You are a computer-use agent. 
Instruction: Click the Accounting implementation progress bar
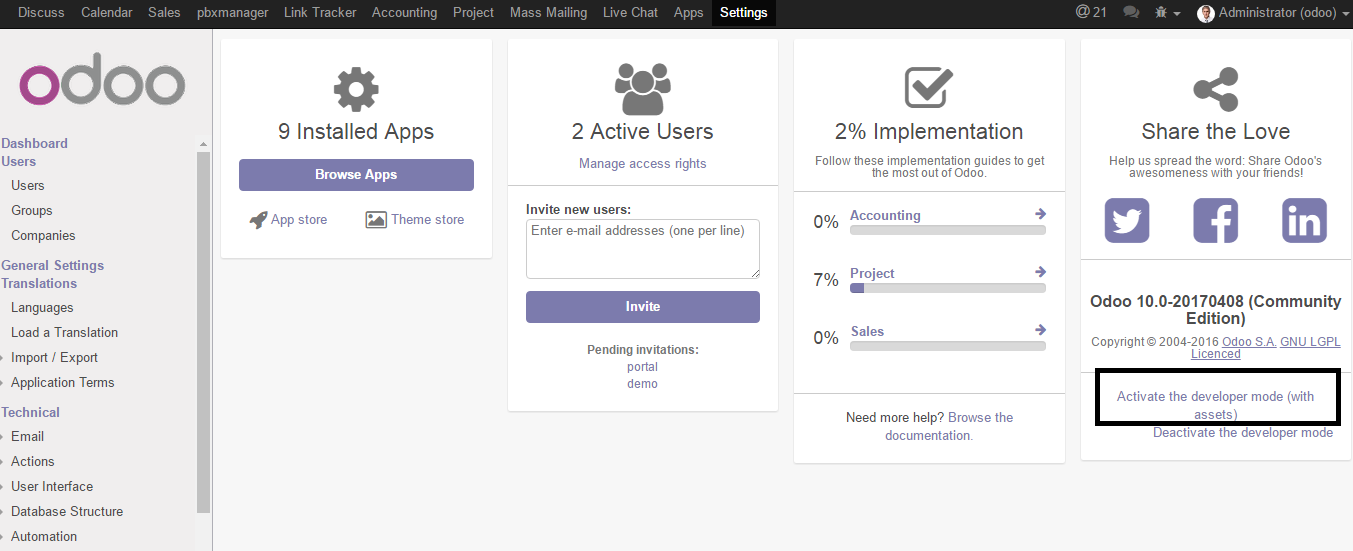(x=948, y=230)
